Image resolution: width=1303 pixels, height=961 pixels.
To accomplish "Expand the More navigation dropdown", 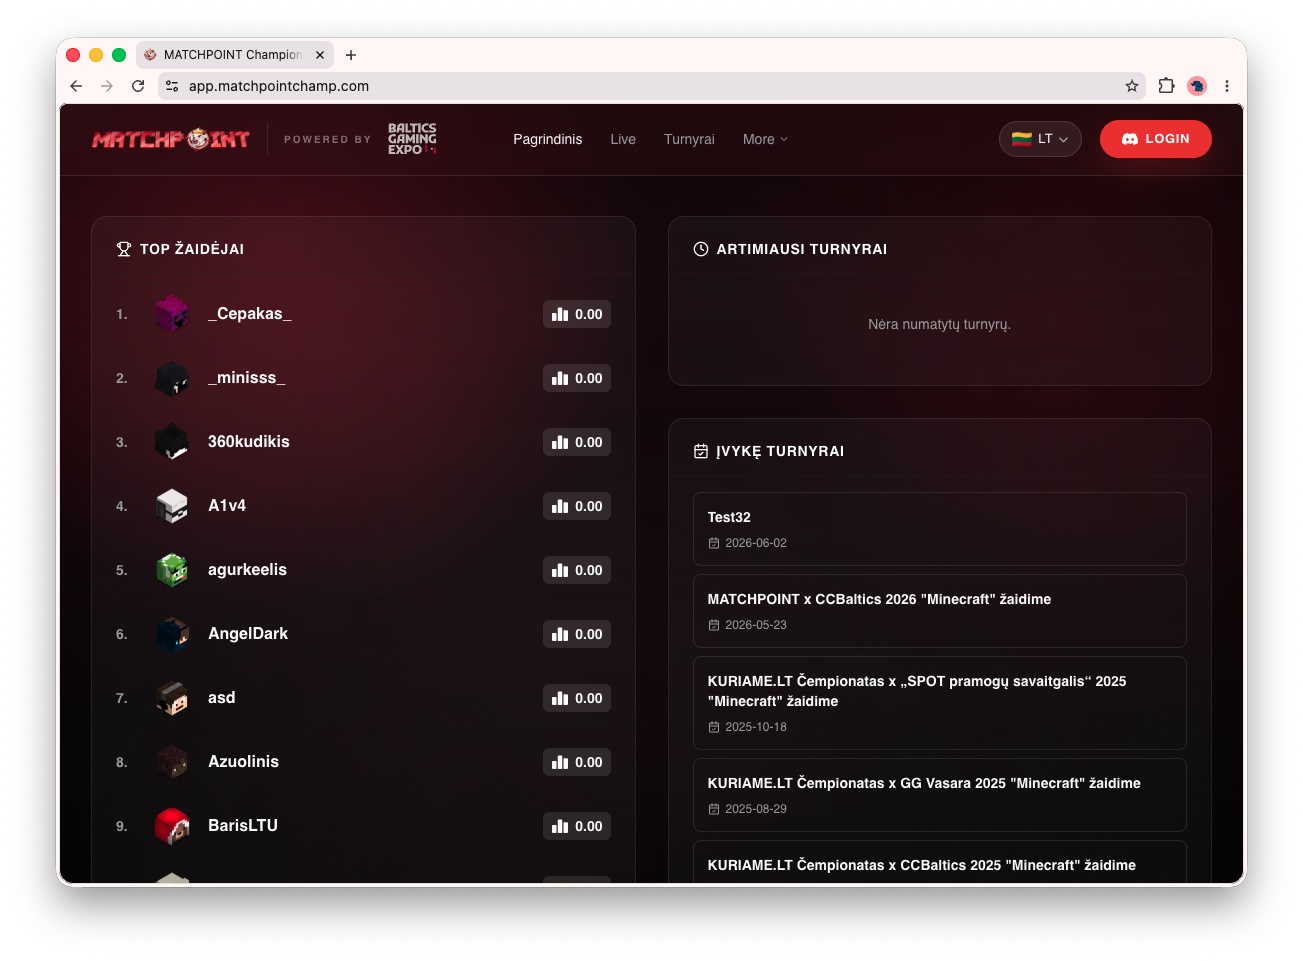I will point(765,139).
